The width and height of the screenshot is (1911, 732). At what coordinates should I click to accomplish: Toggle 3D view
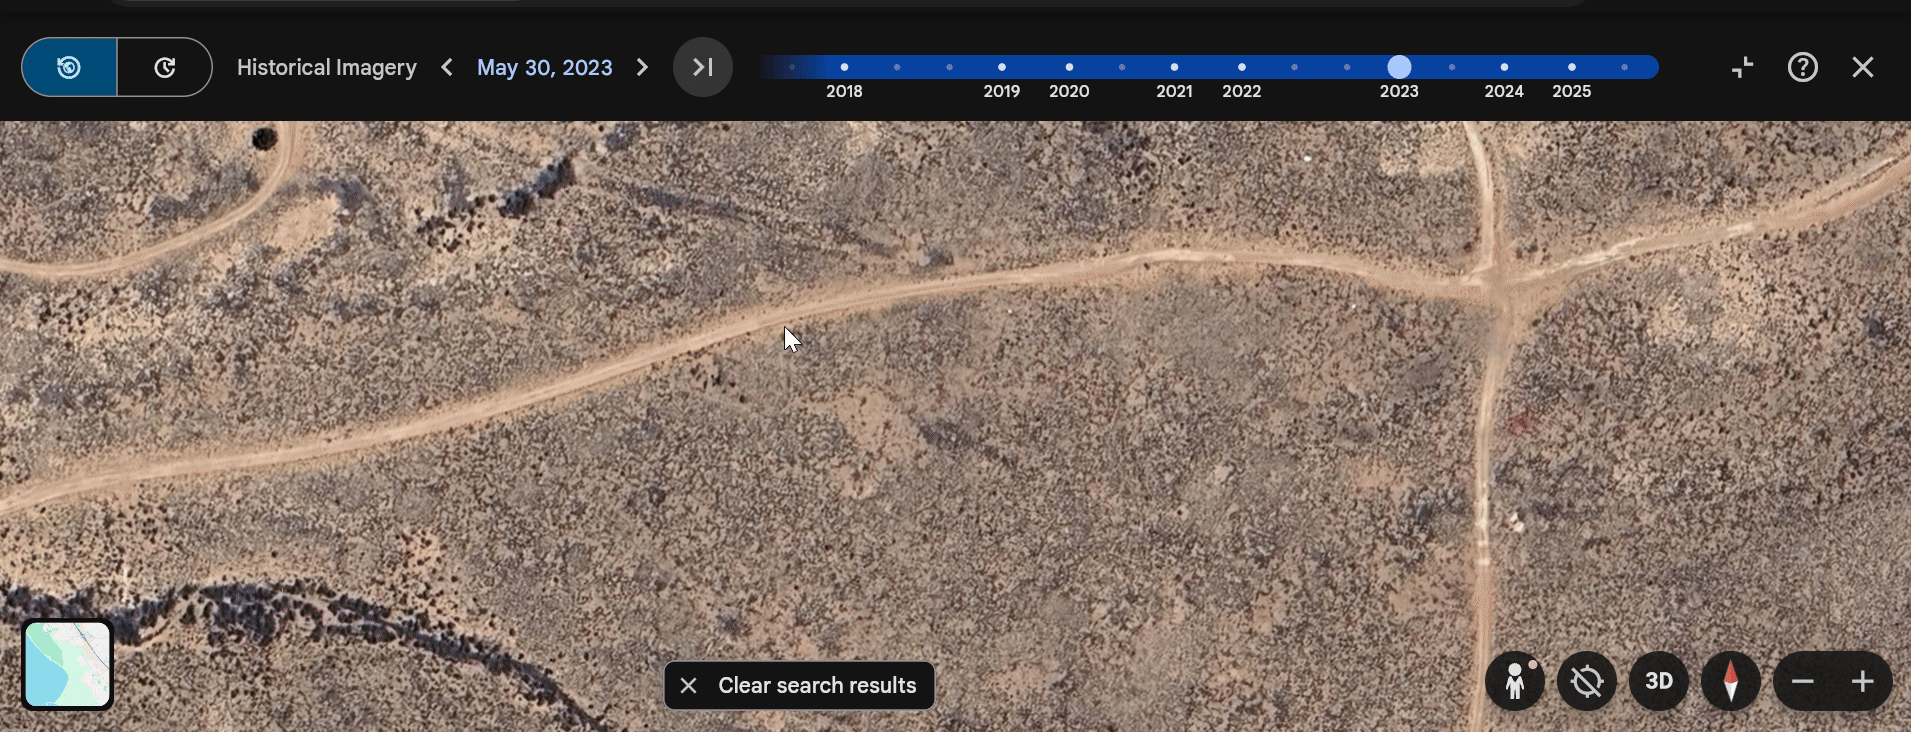pos(1658,681)
